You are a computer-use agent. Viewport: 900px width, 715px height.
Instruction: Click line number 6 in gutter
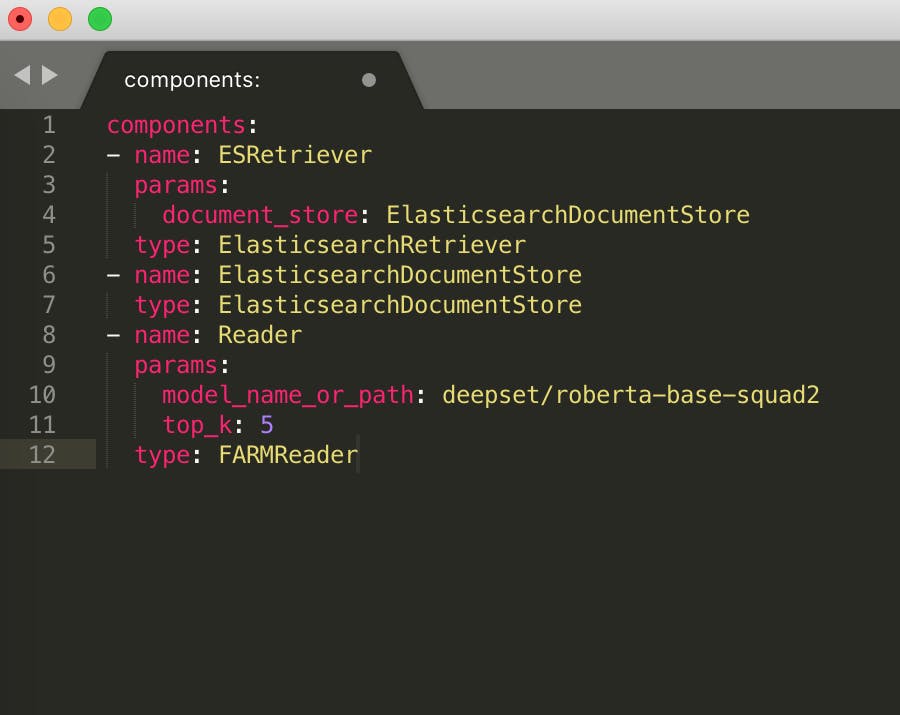[x=49, y=275]
